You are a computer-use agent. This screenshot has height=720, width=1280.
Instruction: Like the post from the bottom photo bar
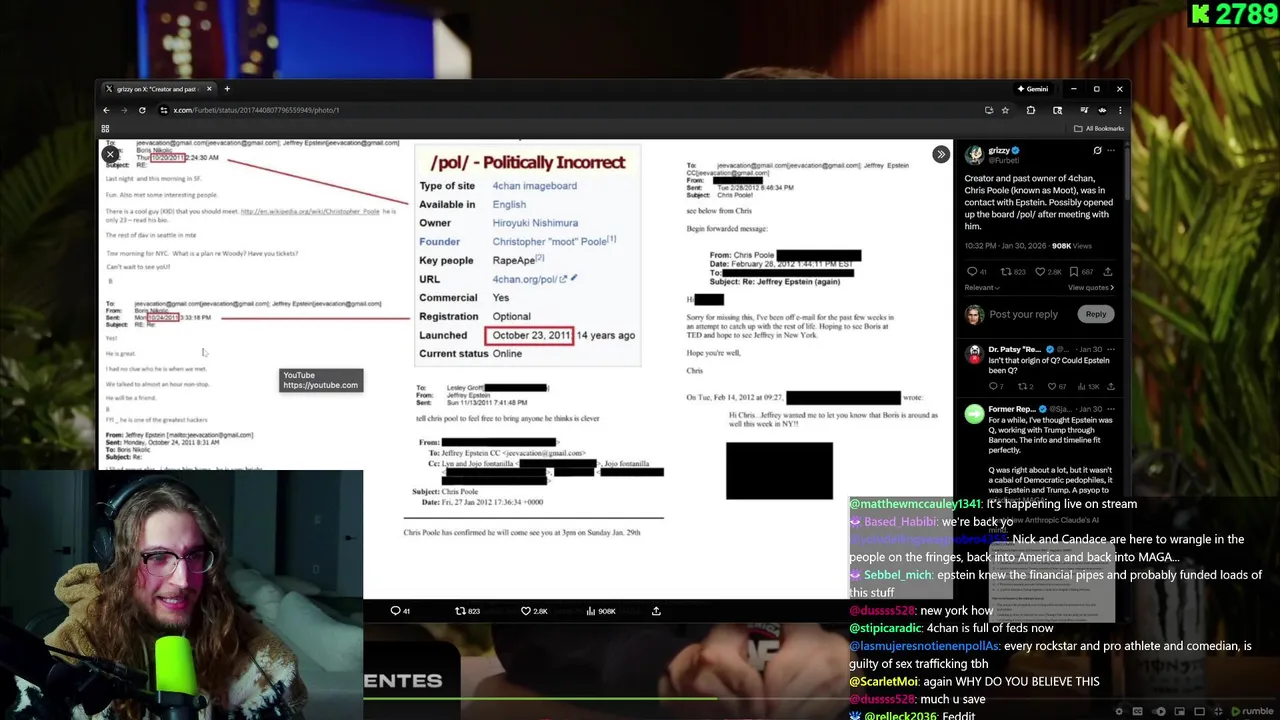534,611
